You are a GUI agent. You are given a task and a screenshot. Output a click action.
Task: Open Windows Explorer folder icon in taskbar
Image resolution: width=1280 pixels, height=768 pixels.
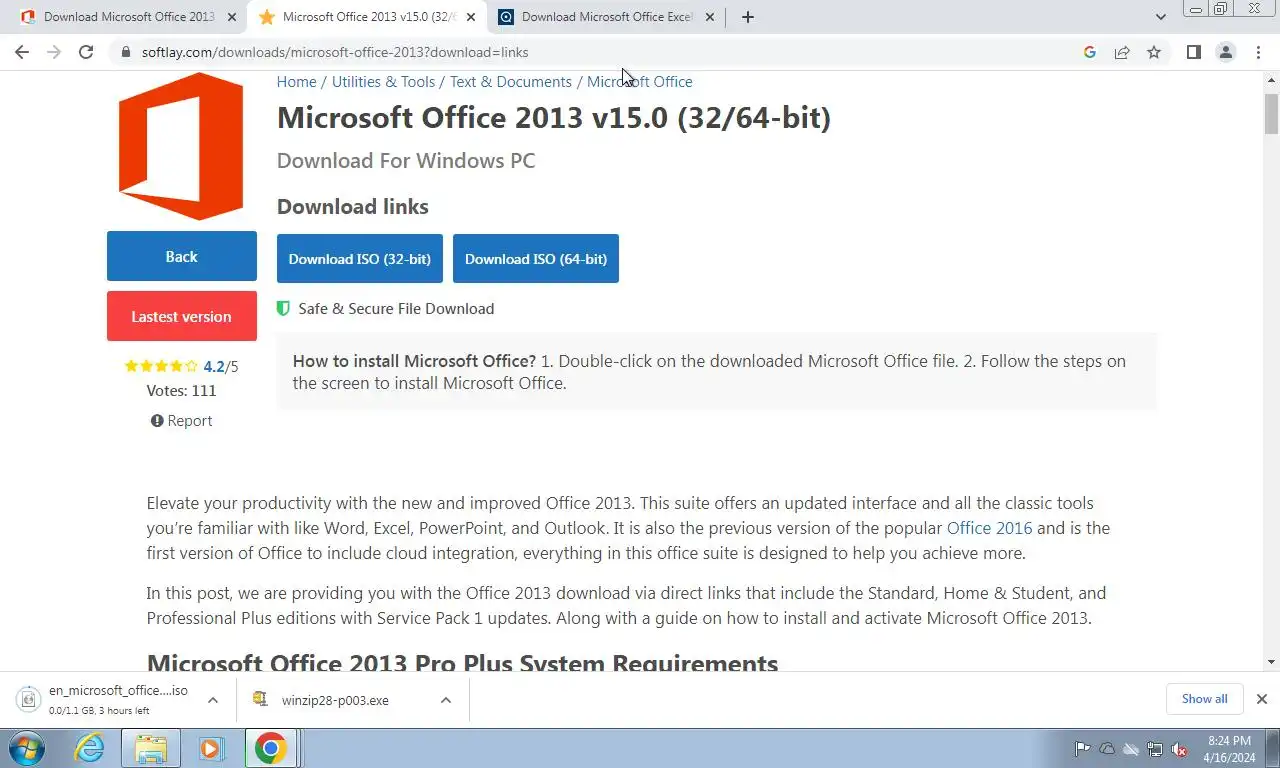click(150, 748)
